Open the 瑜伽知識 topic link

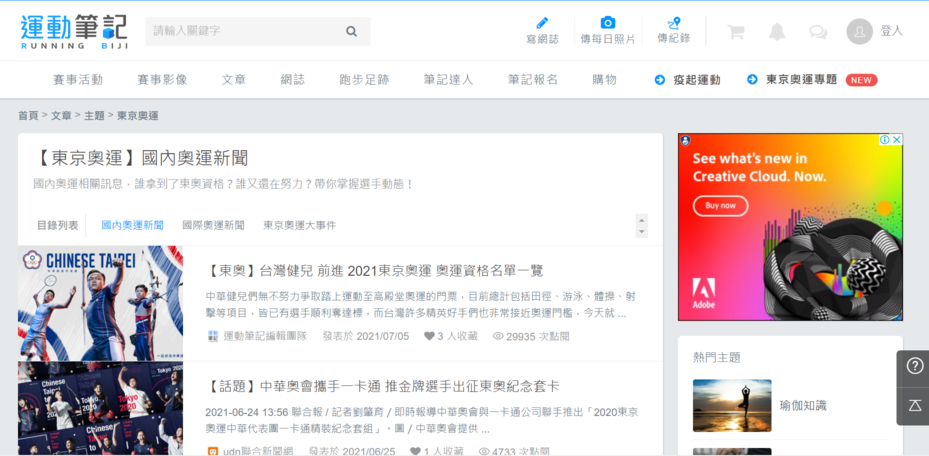(803, 406)
